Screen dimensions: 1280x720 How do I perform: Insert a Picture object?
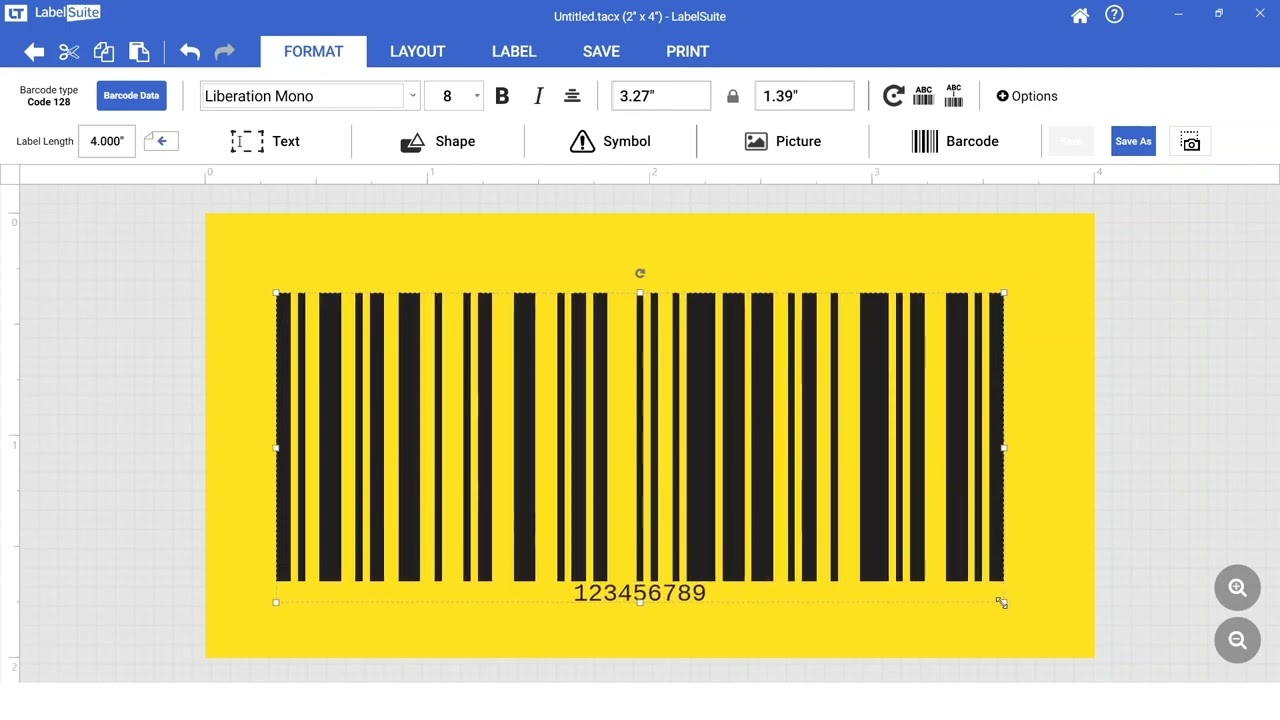tap(783, 141)
